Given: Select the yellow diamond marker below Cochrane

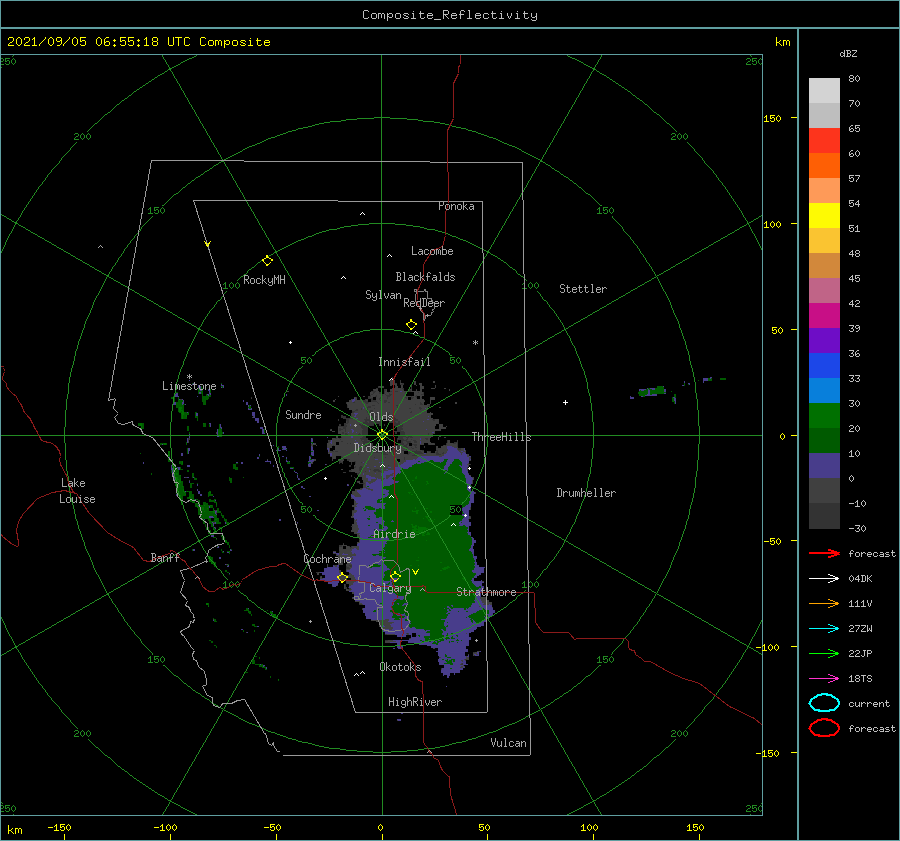Looking at the screenshot, I should point(342,577).
